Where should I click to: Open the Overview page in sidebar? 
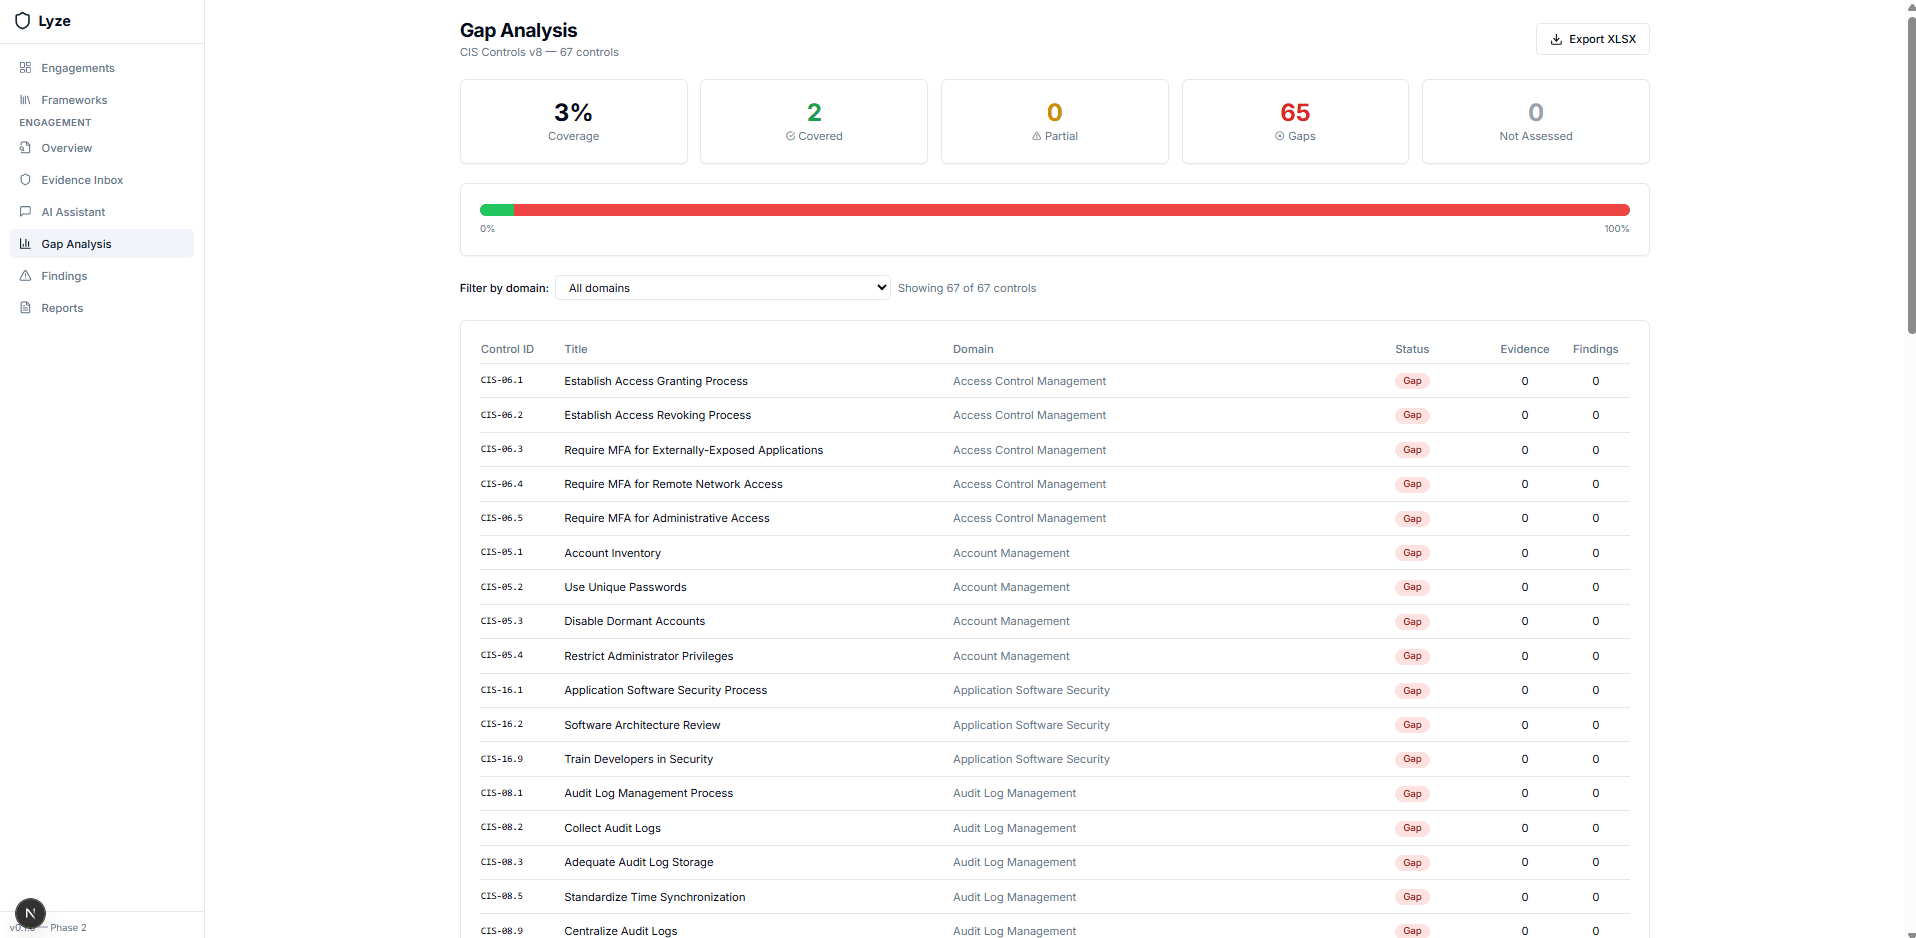tap(66, 148)
